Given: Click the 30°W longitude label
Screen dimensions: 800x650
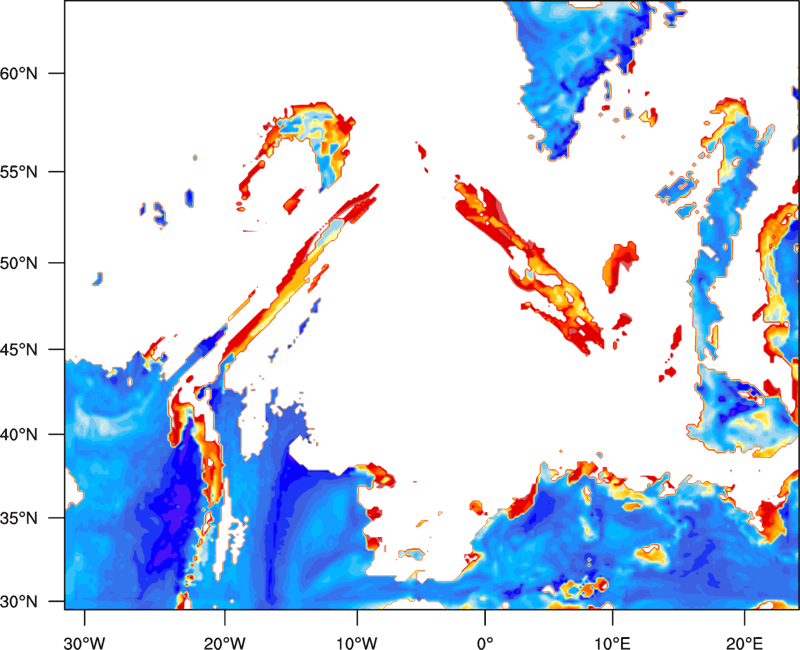Looking at the screenshot, I should 84,643.
